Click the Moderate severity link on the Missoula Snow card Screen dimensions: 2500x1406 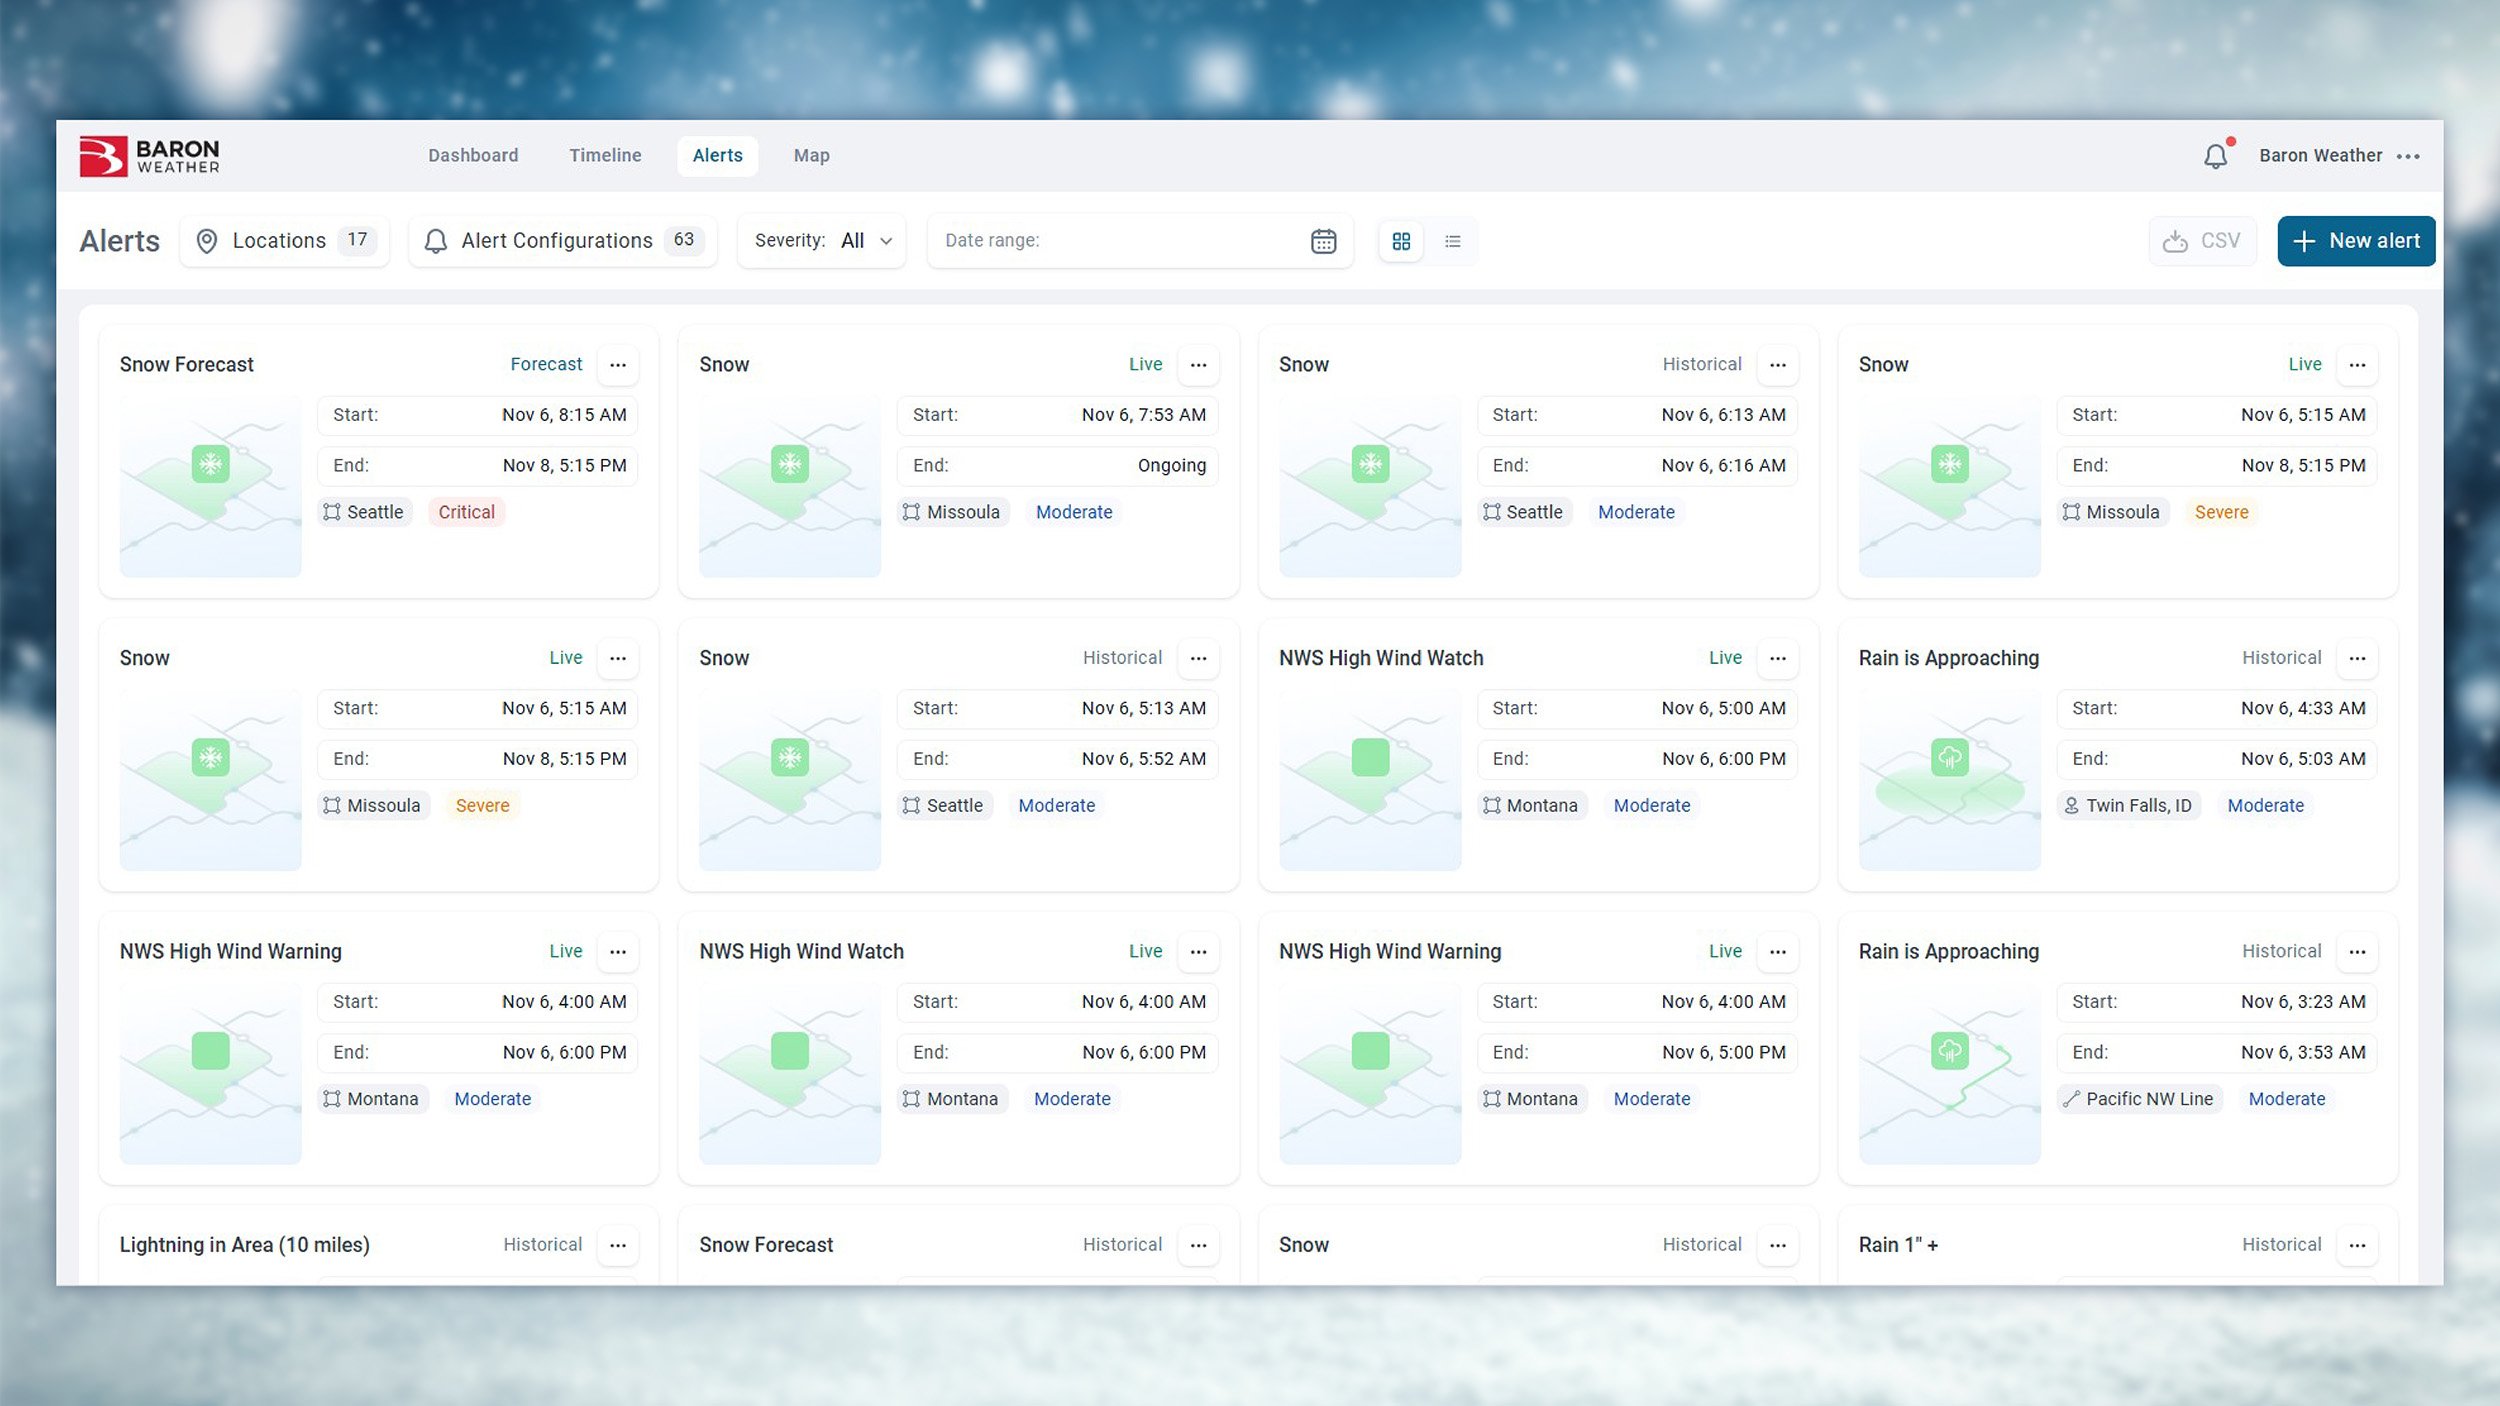pyautogui.click(x=1074, y=512)
